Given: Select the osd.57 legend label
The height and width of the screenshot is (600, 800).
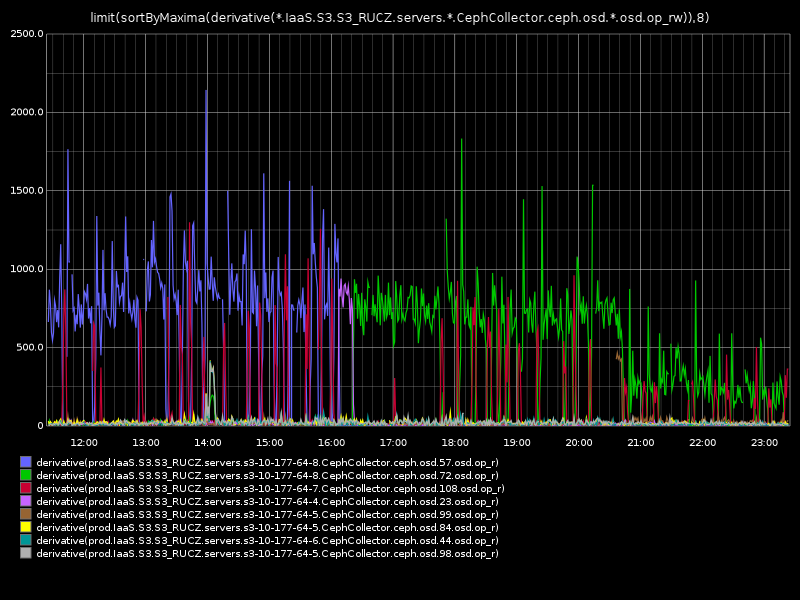Looking at the screenshot, I should click(267, 463).
